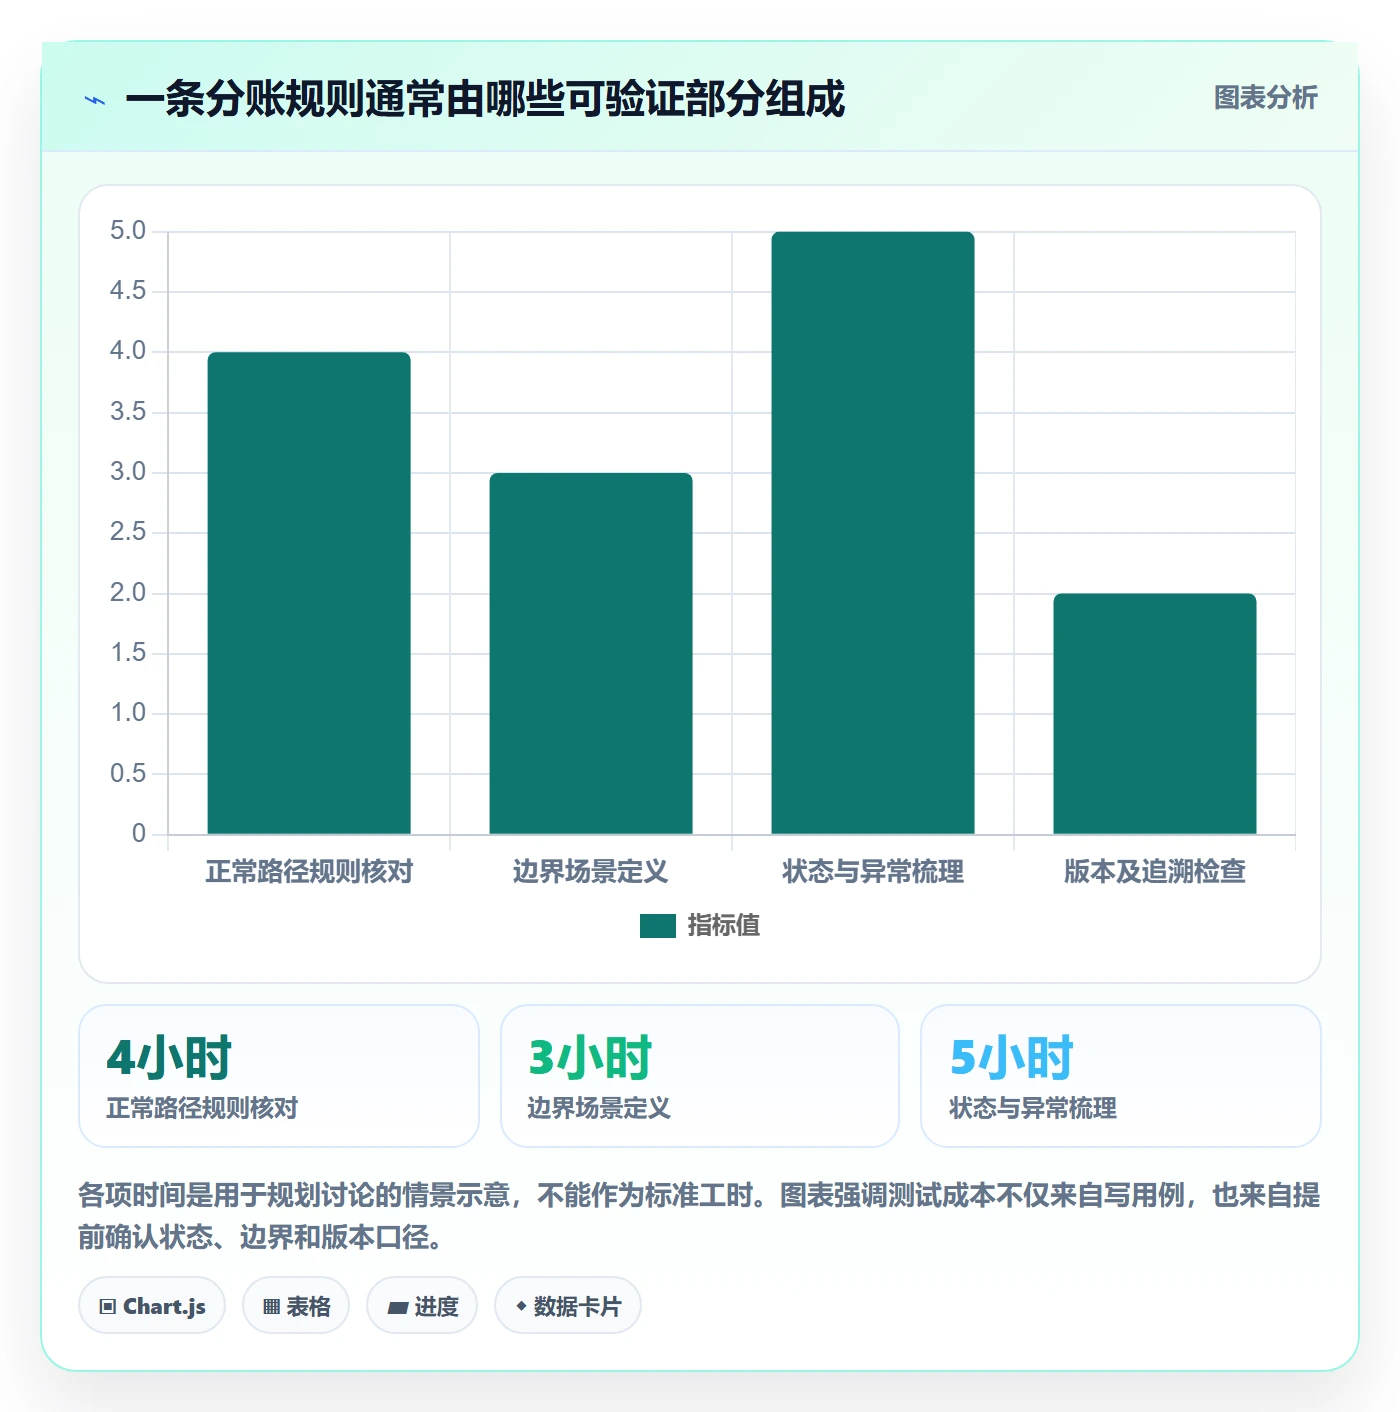This screenshot has width=1400, height=1412.
Task: Open the 3小时 data card
Action: click(x=700, y=1076)
